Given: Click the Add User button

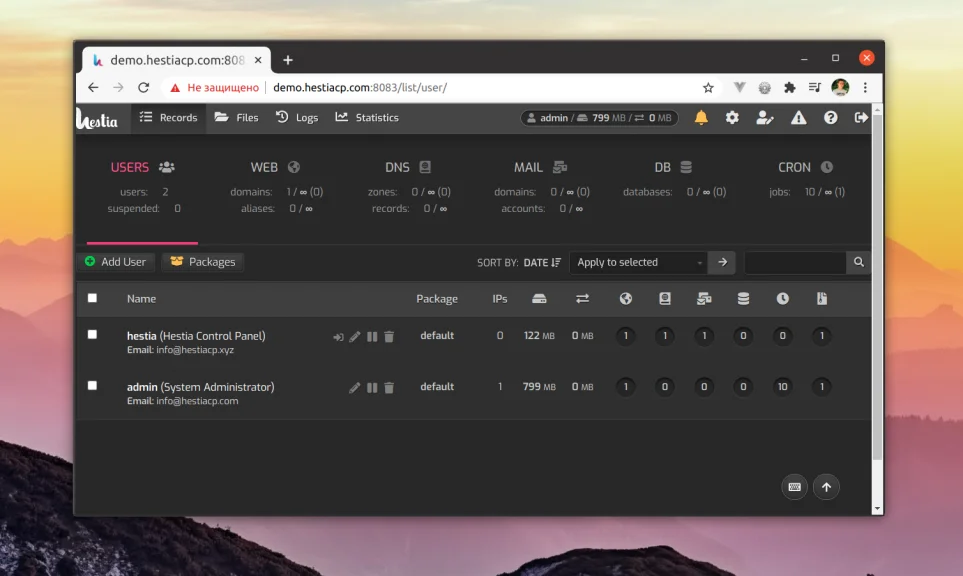Looking at the screenshot, I should point(116,262).
